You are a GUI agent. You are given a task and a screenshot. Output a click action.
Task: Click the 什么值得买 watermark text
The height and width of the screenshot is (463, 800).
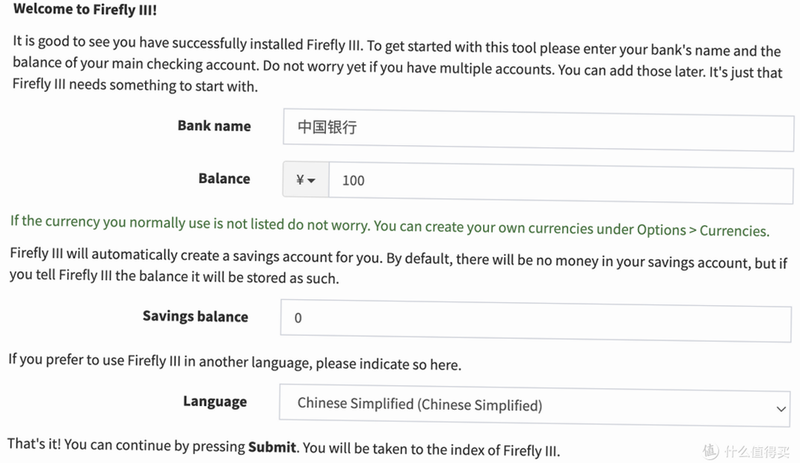click(757, 451)
